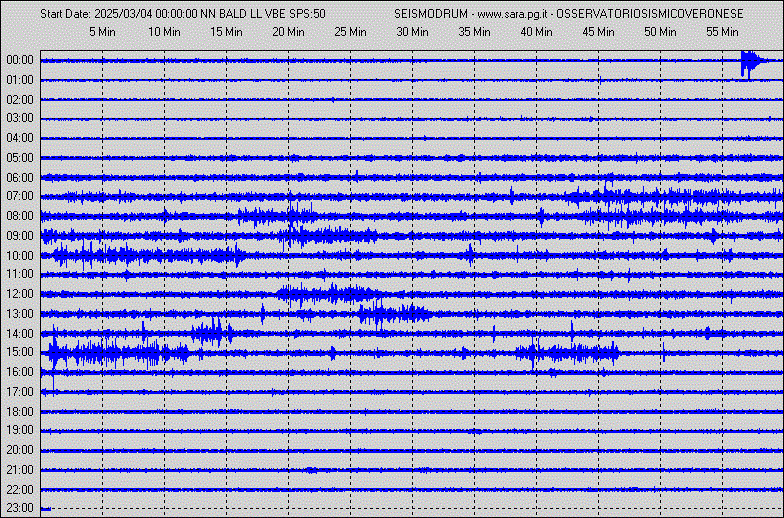The image size is (784, 518).
Task: Click the 19:00 hour label
Action: tap(20, 430)
